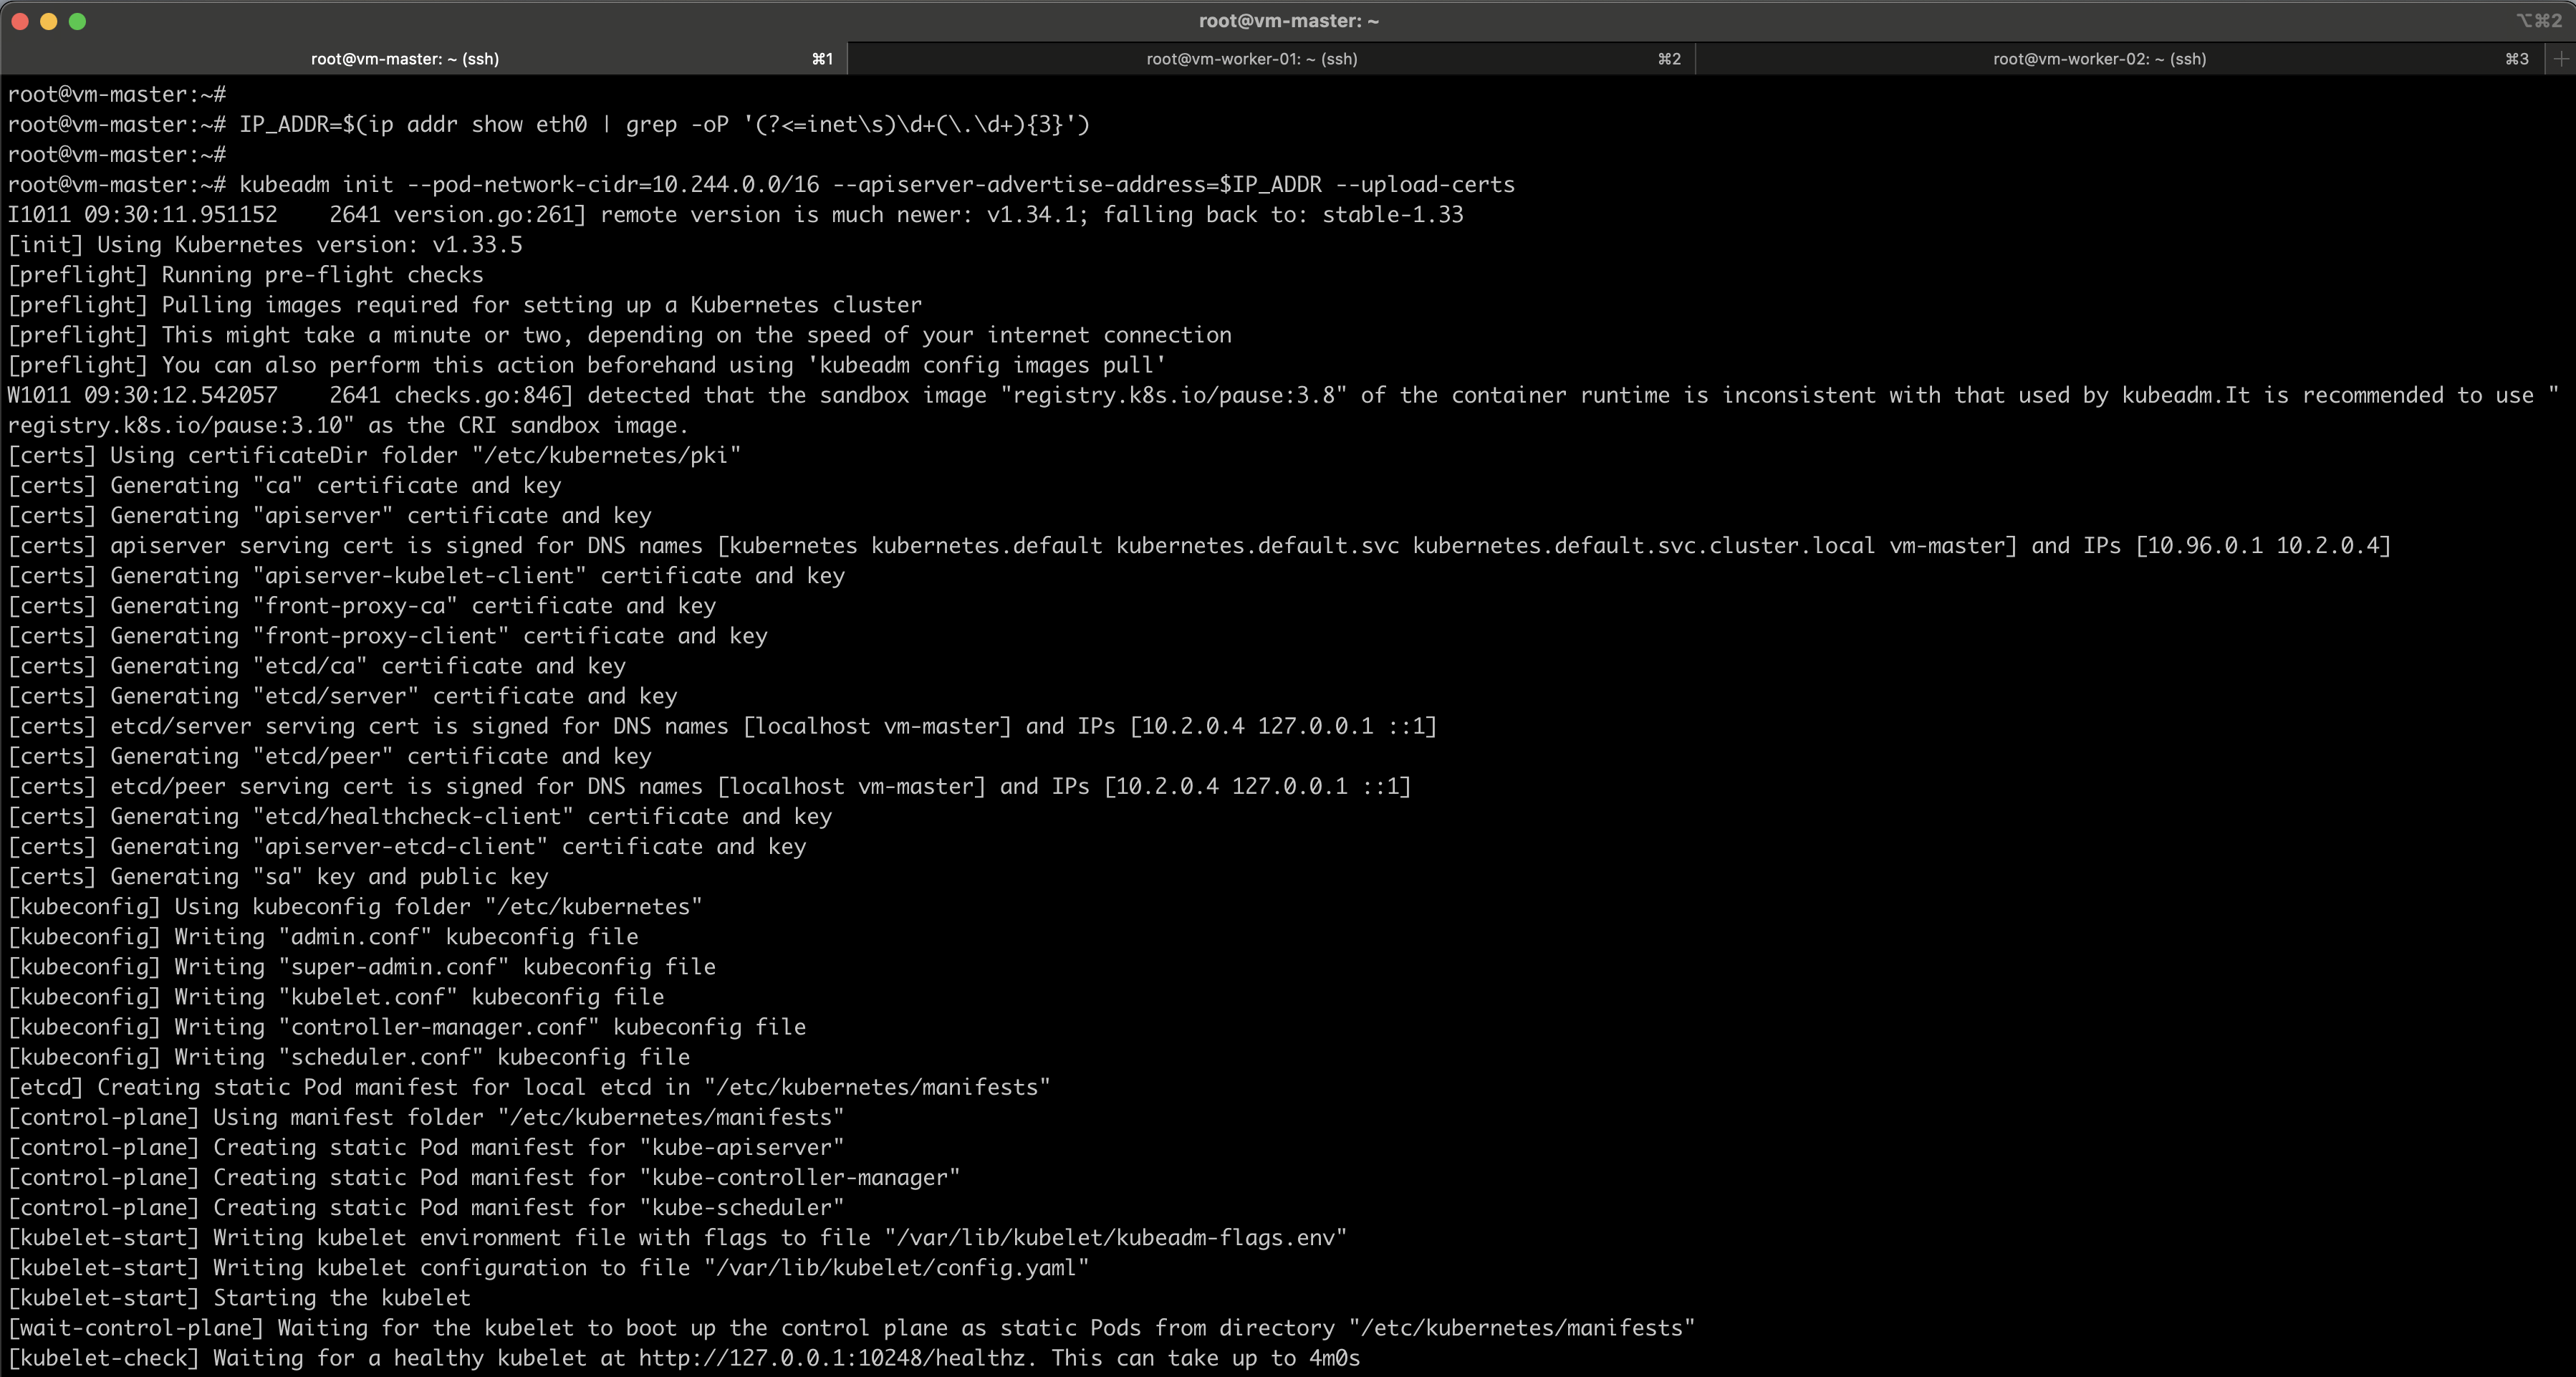This screenshot has width=2576, height=1377.
Task: Click the empty prompt on first line
Action: point(117,95)
